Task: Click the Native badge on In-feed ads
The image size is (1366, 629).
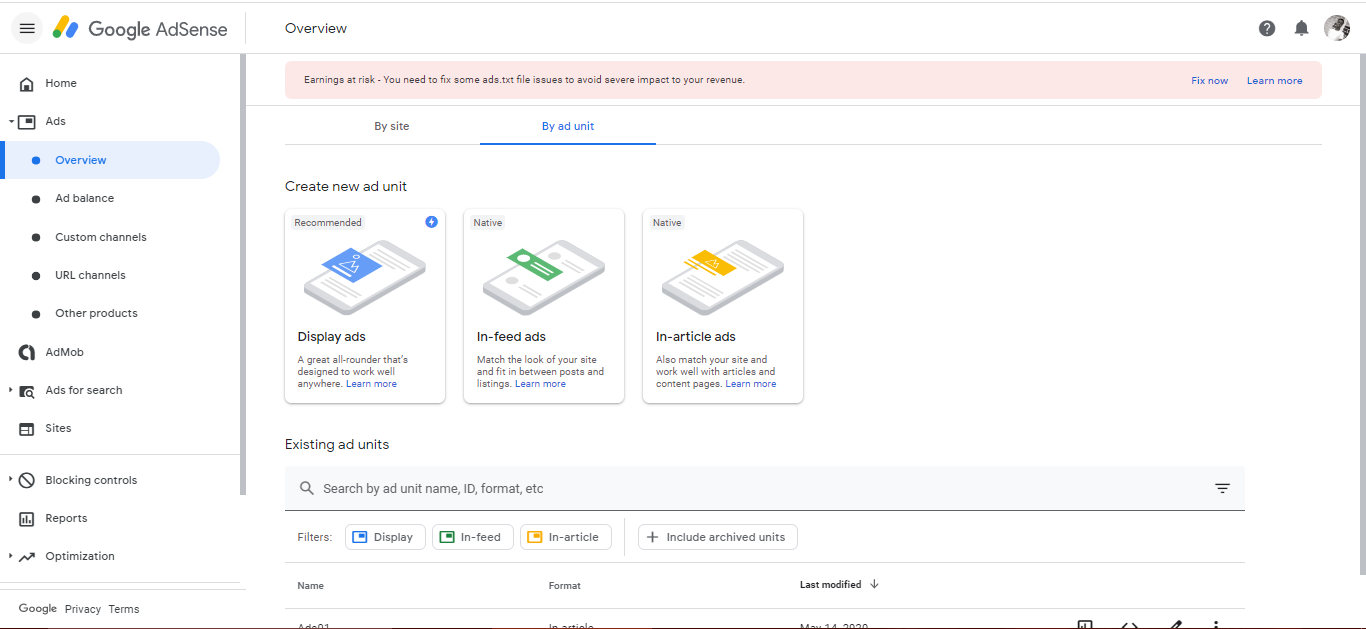Action: click(488, 223)
